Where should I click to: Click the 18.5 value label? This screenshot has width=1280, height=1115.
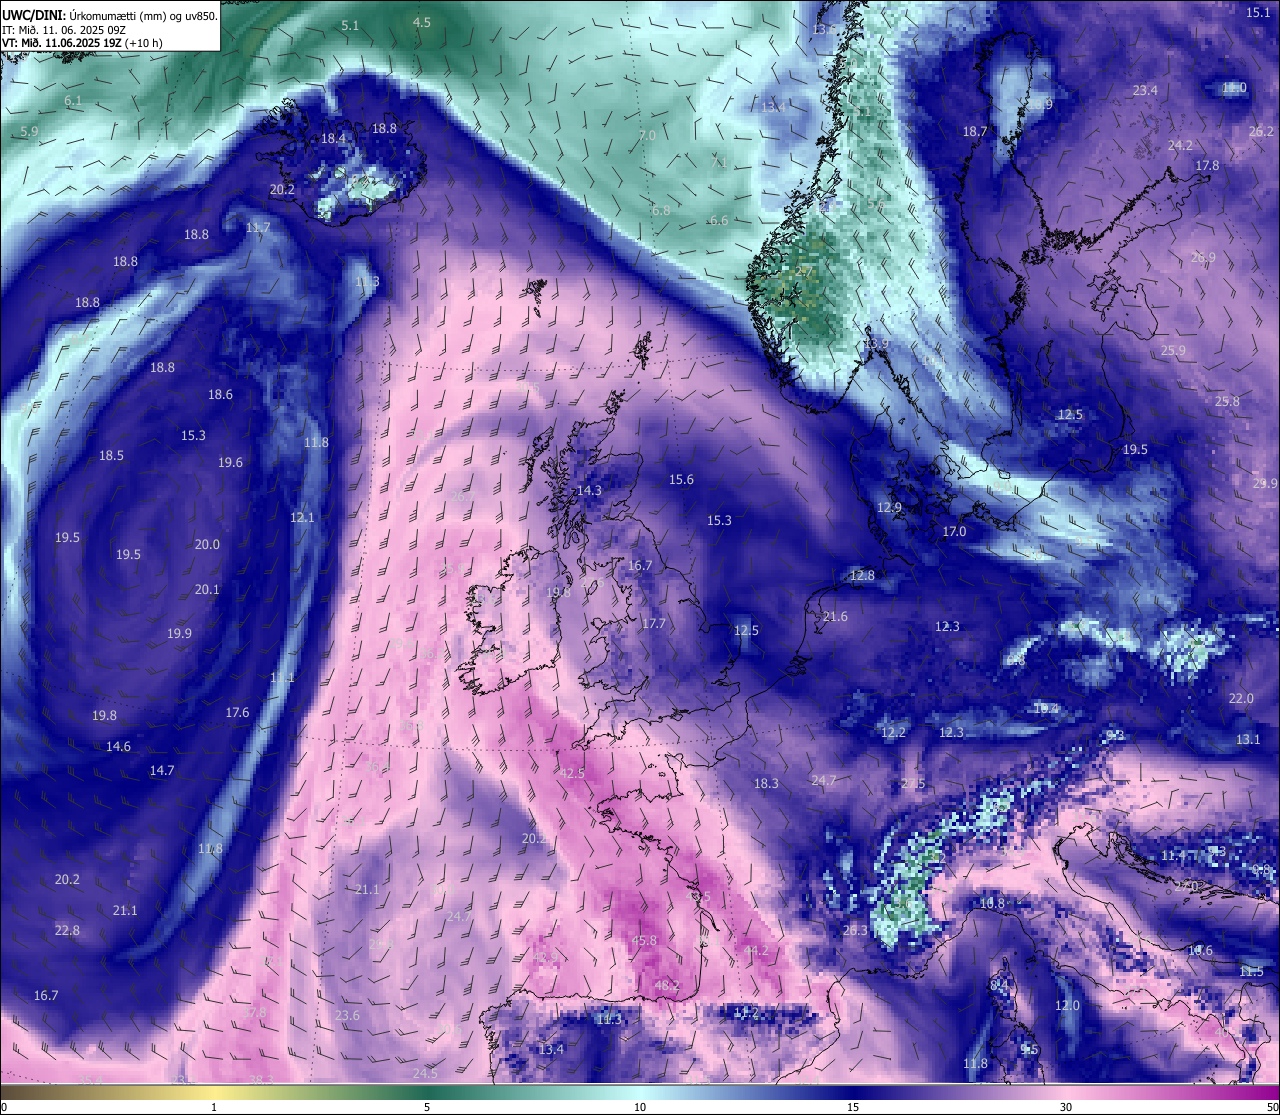(x=111, y=455)
